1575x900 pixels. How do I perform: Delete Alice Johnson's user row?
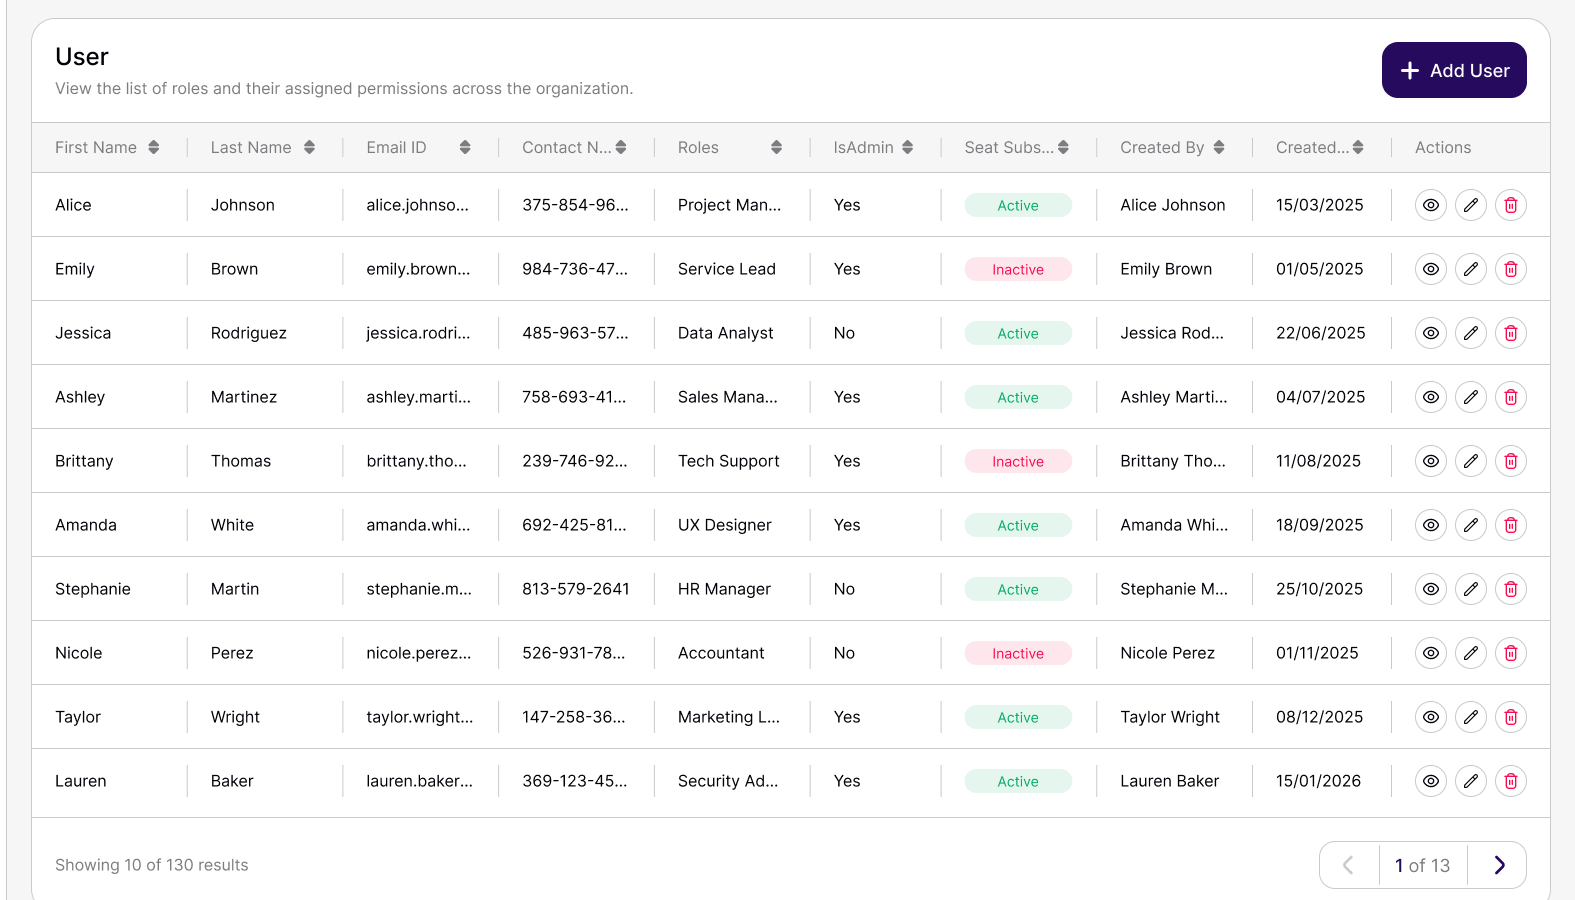pyautogui.click(x=1511, y=205)
